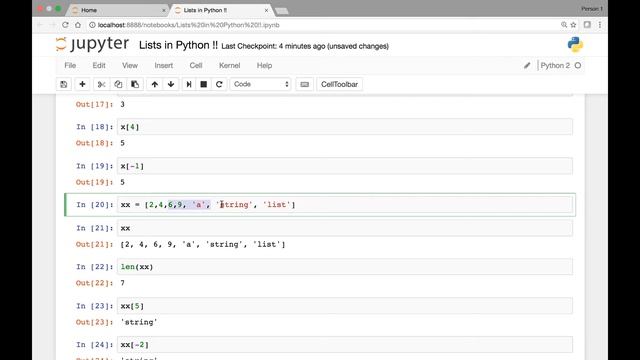
Task: Open the Insert menu
Action: click(x=163, y=65)
